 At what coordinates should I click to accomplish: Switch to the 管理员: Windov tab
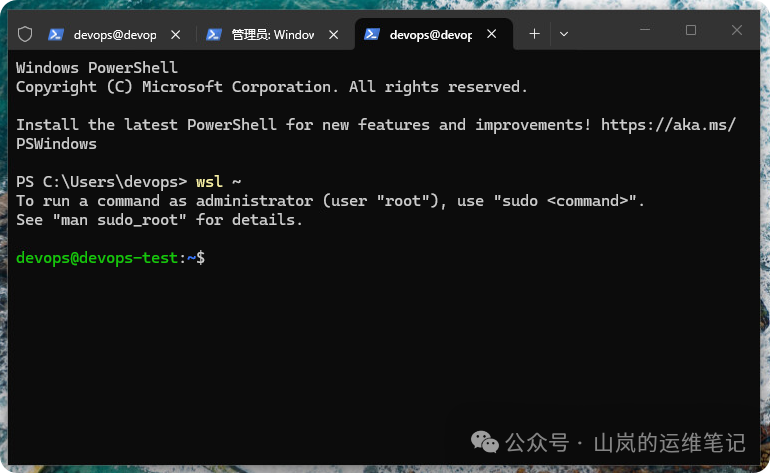pos(273,34)
